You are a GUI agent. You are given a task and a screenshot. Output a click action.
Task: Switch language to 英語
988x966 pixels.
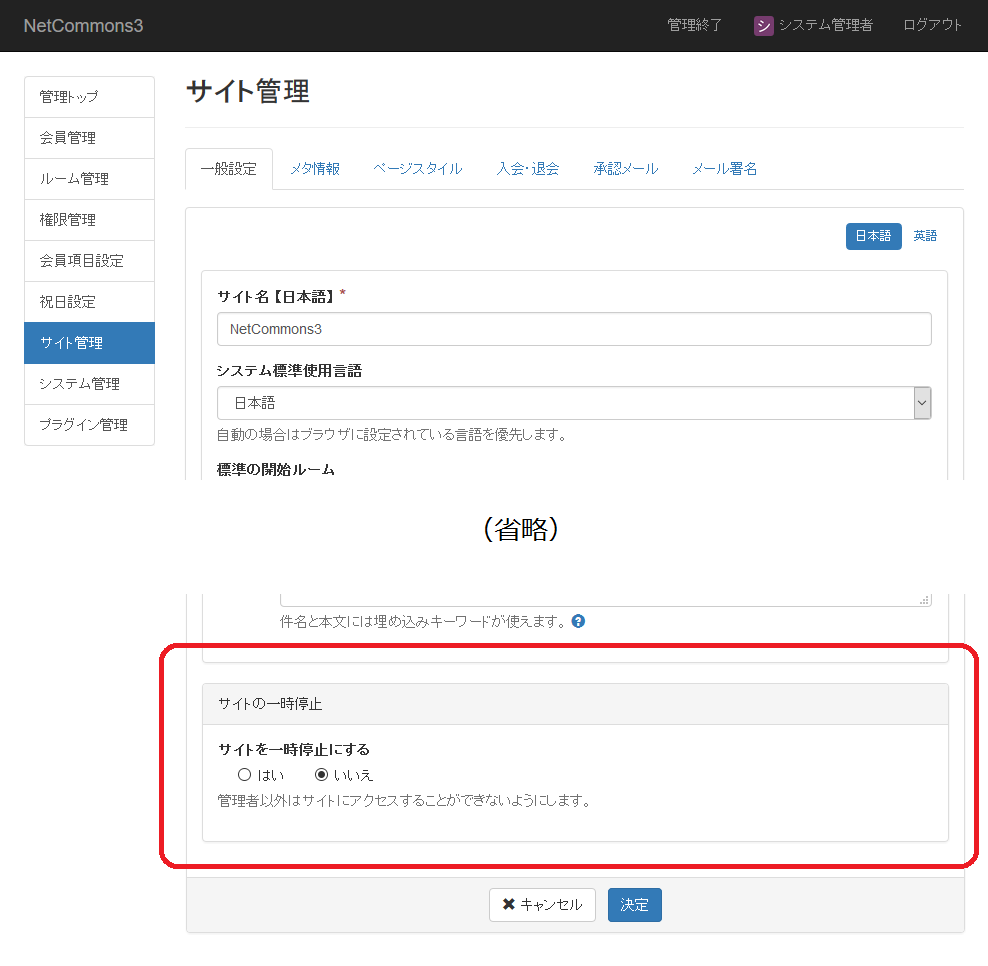point(925,236)
